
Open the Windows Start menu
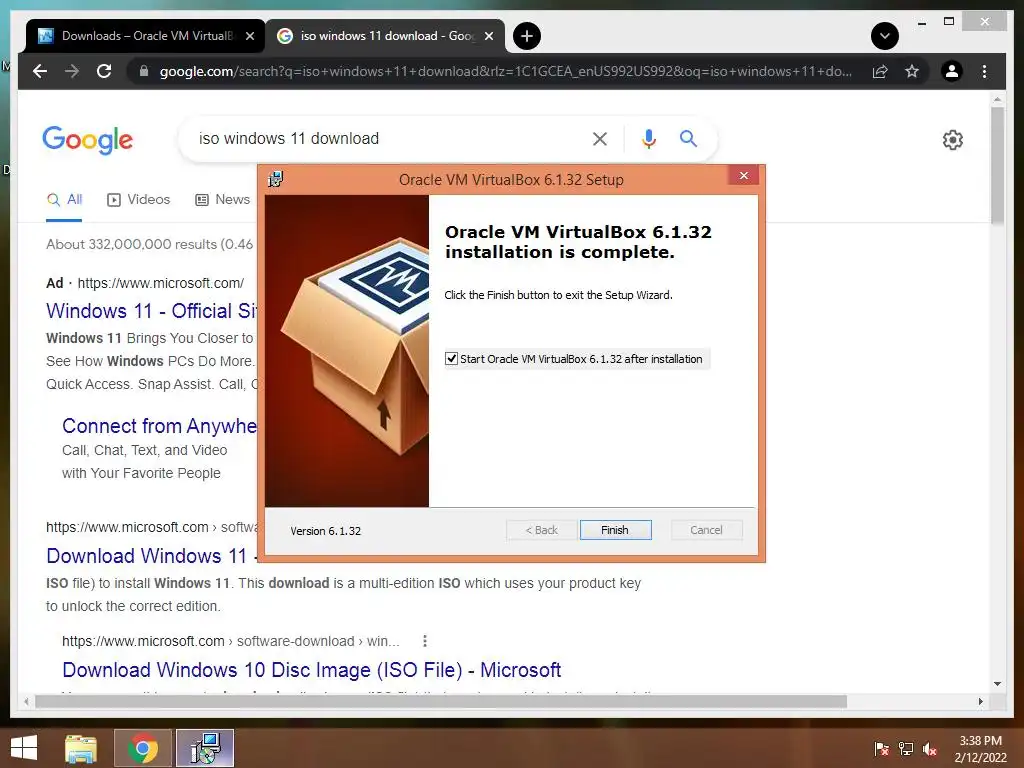click(x=24, y=748)
